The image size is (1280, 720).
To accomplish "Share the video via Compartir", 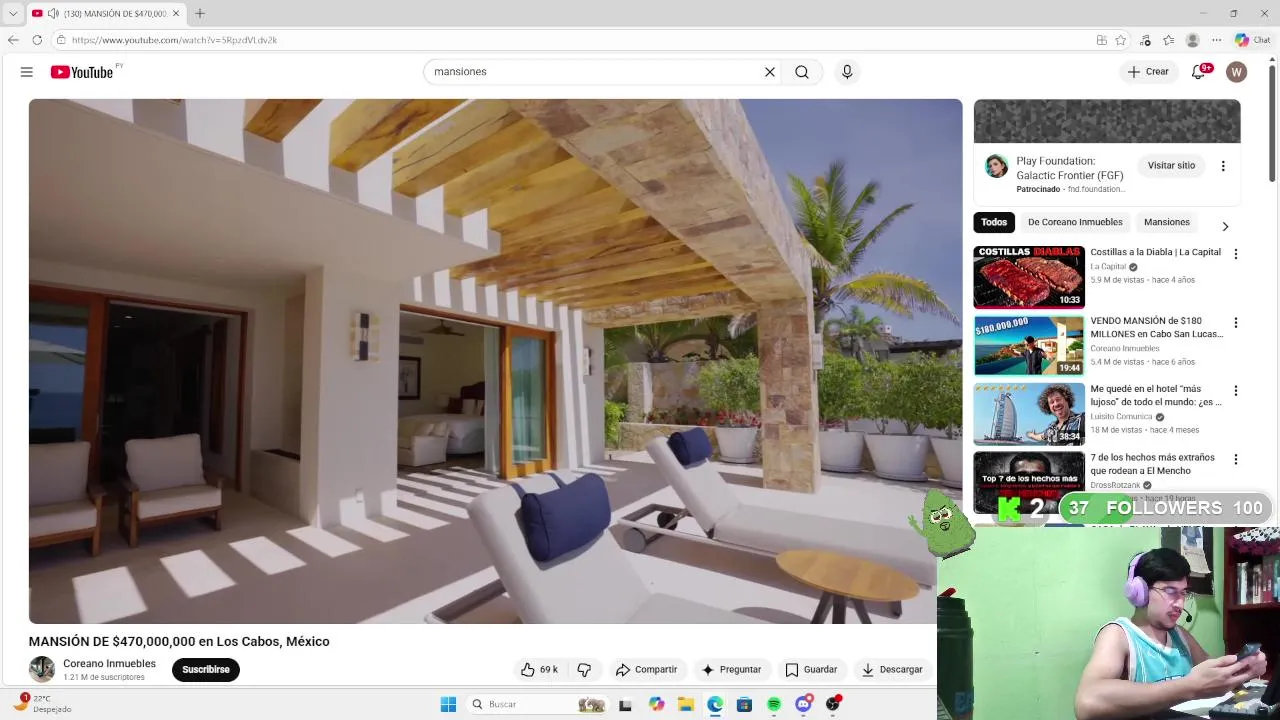I will 646,670.
